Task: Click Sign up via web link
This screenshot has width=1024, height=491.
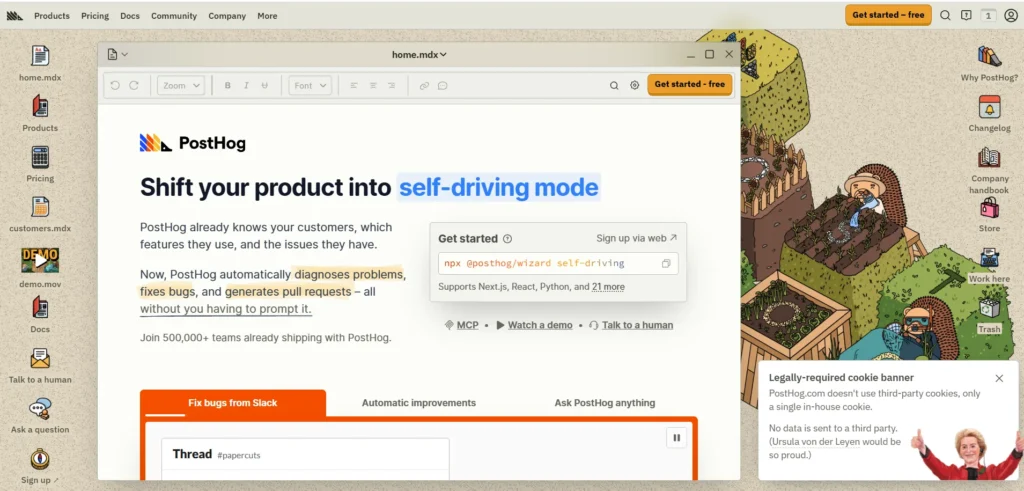Action: [x=637, y=238]
